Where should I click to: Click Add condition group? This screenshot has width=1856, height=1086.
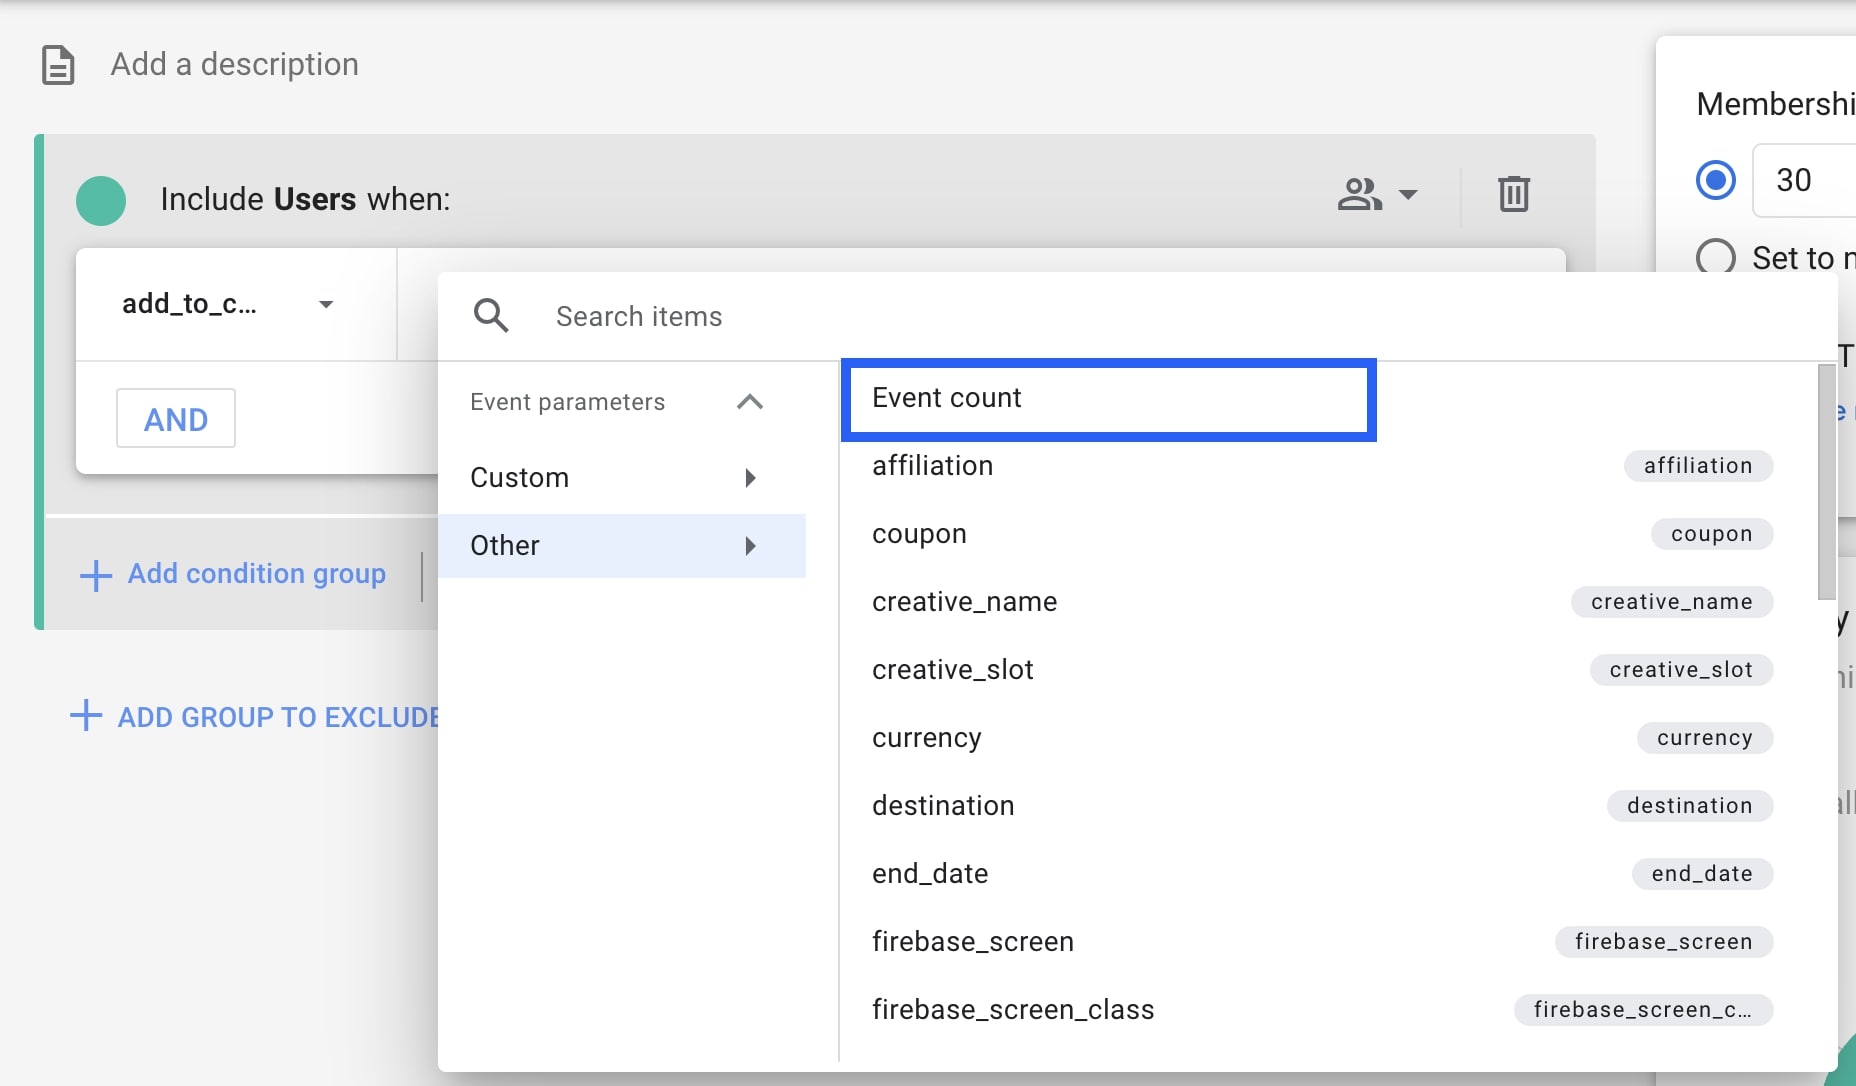point(256,574)
